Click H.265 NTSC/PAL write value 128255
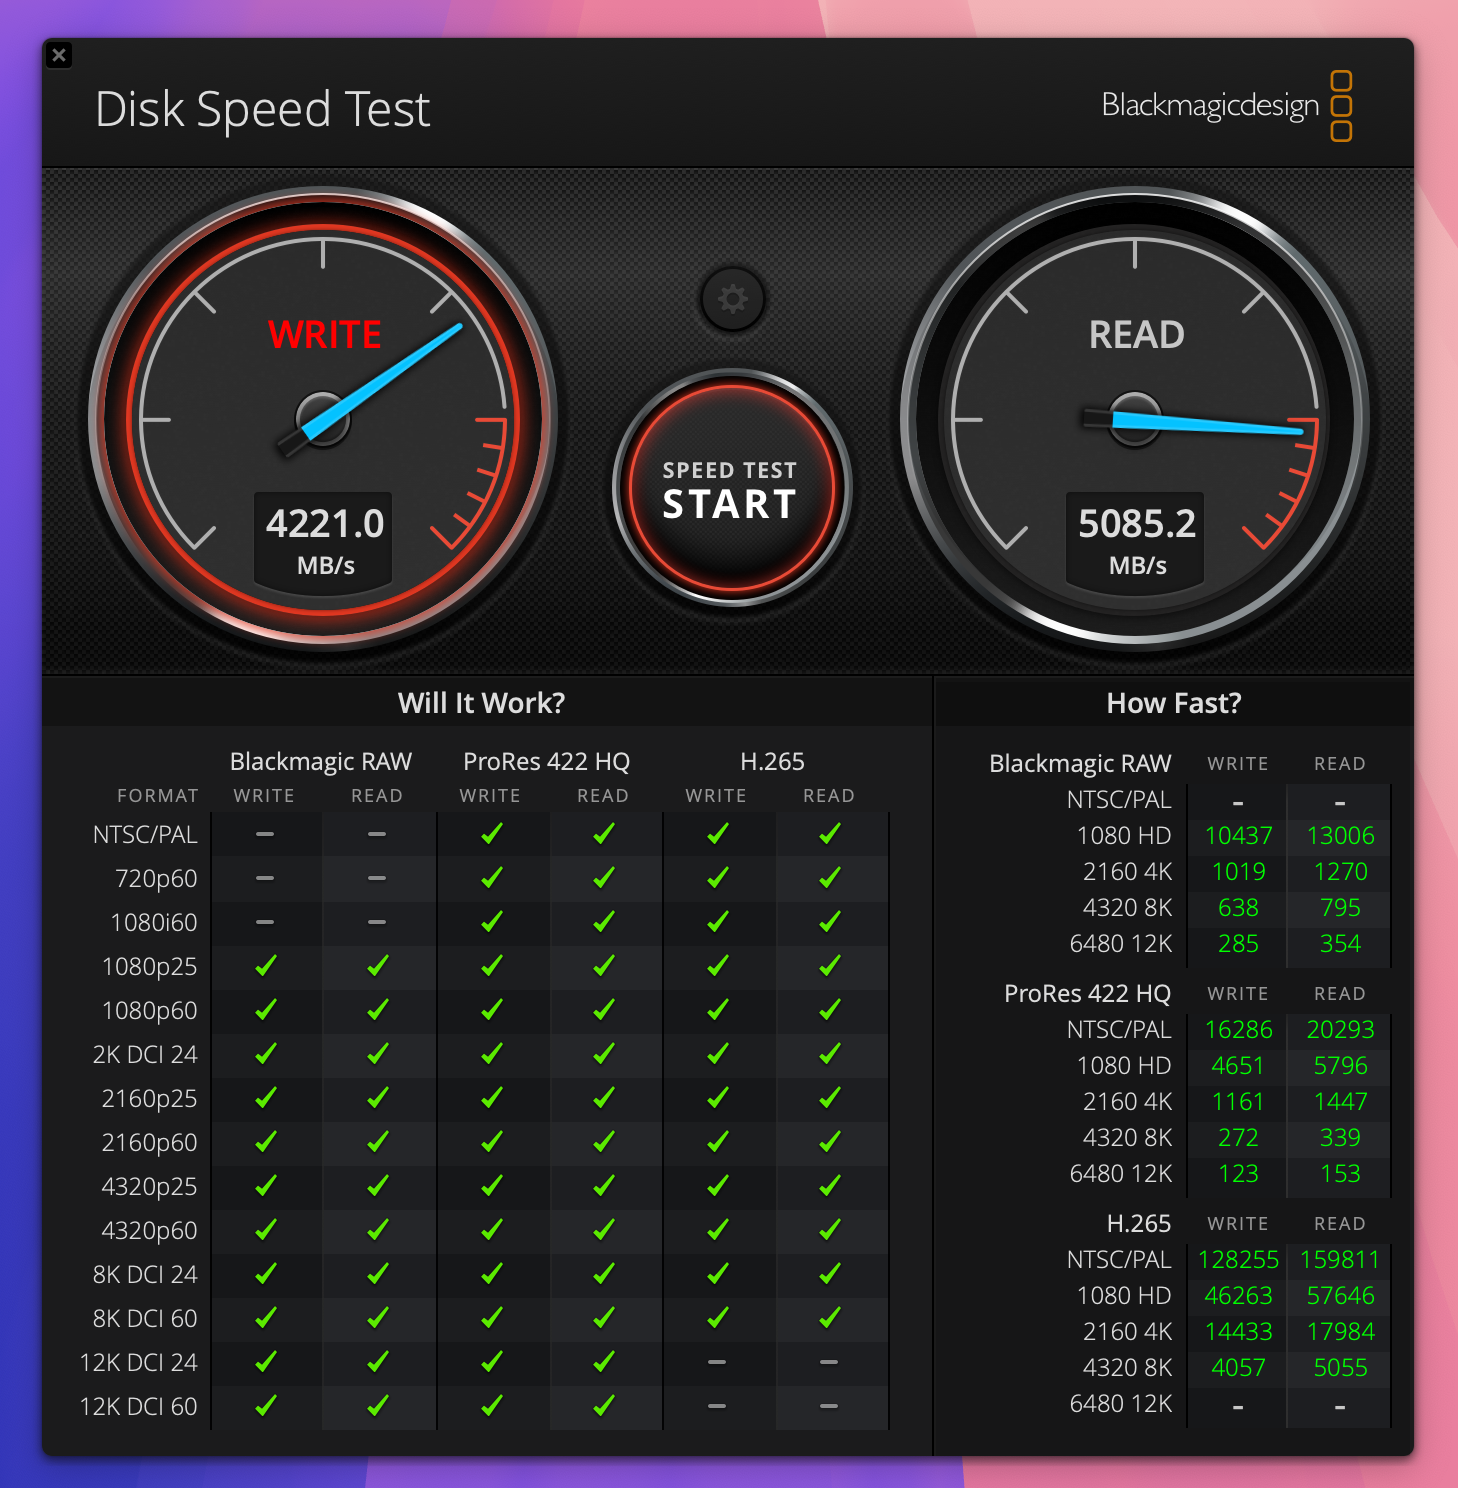 click(1238, 1260)
